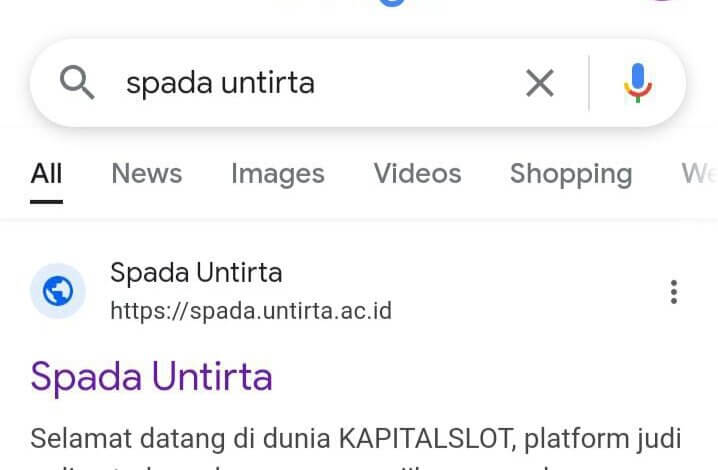Open the three-dot result options menu
The width and height of the screenshot is (718, 470).
673,292
